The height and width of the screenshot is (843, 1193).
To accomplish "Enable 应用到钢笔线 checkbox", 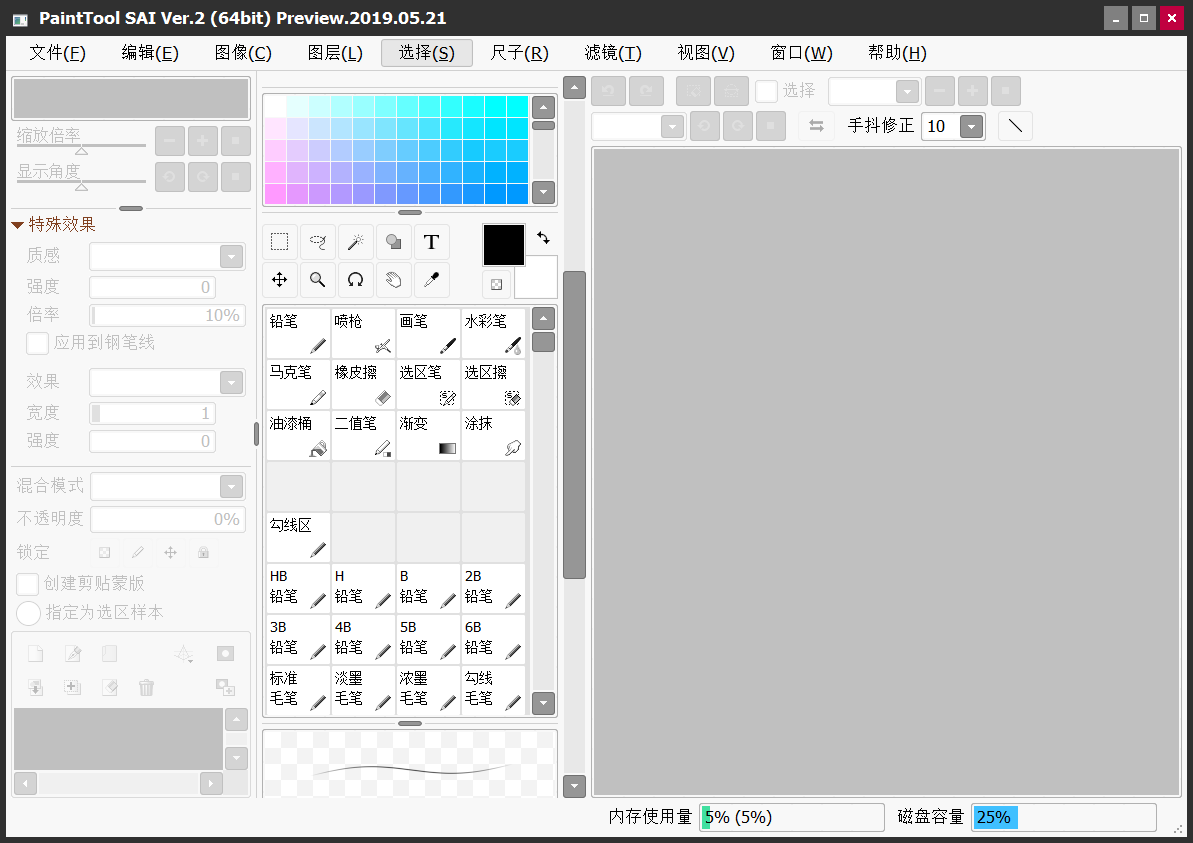I will [38, 343].
